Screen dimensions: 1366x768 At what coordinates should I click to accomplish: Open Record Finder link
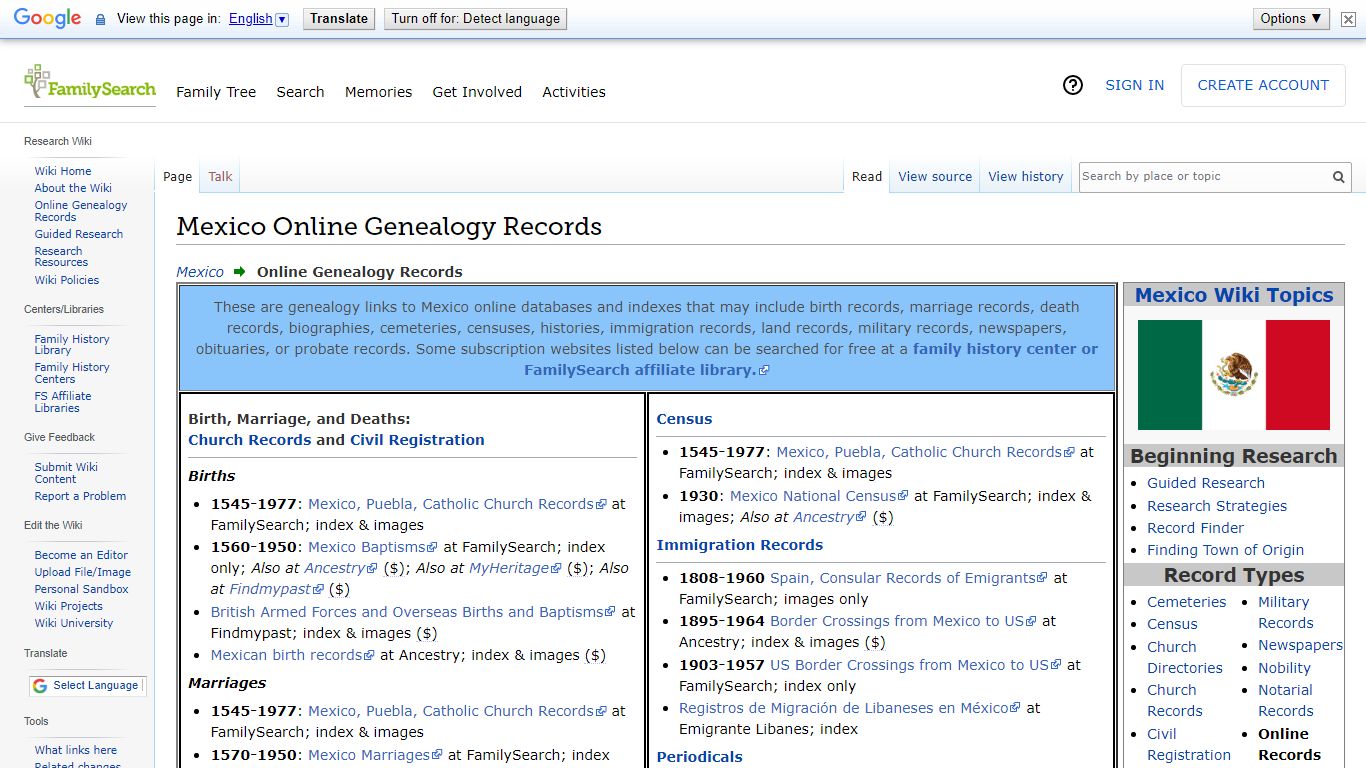click(1196, 528)
